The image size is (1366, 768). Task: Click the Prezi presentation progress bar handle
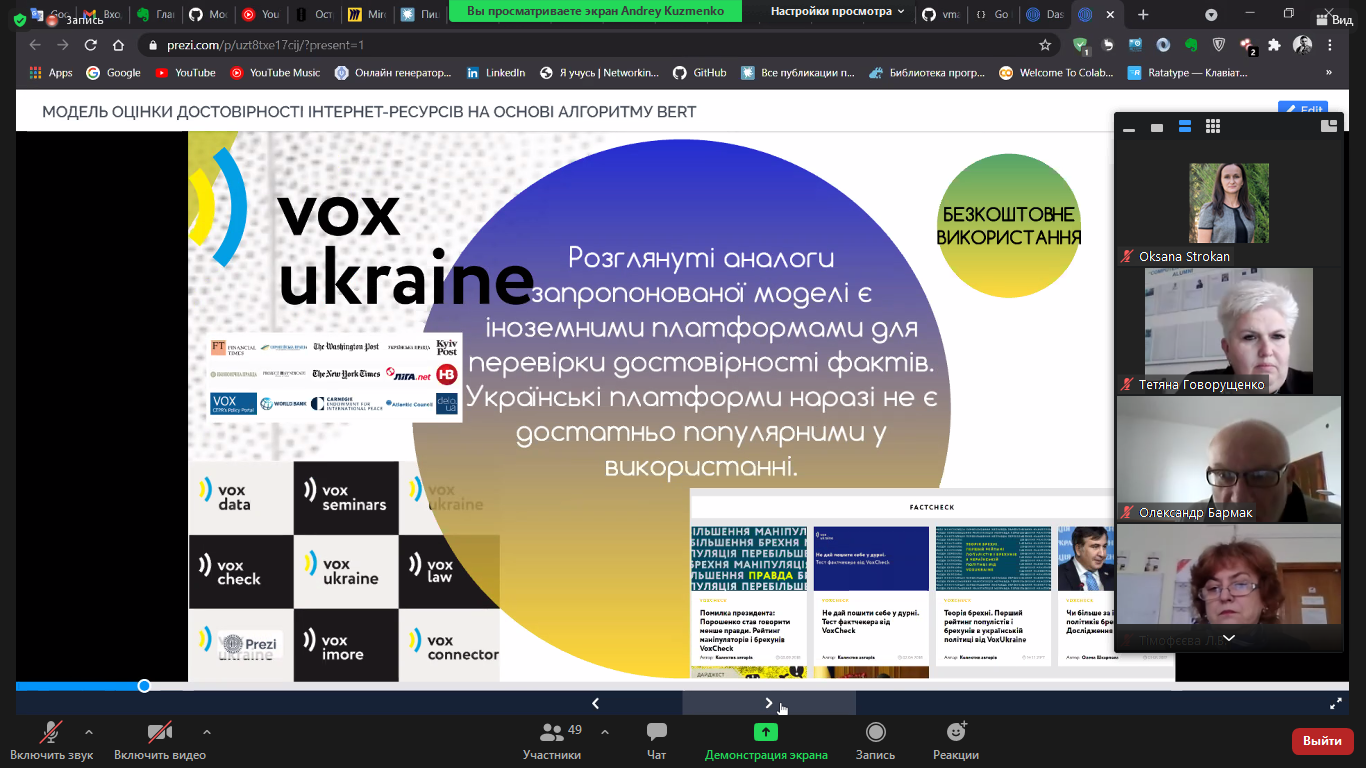pos(144,686)
